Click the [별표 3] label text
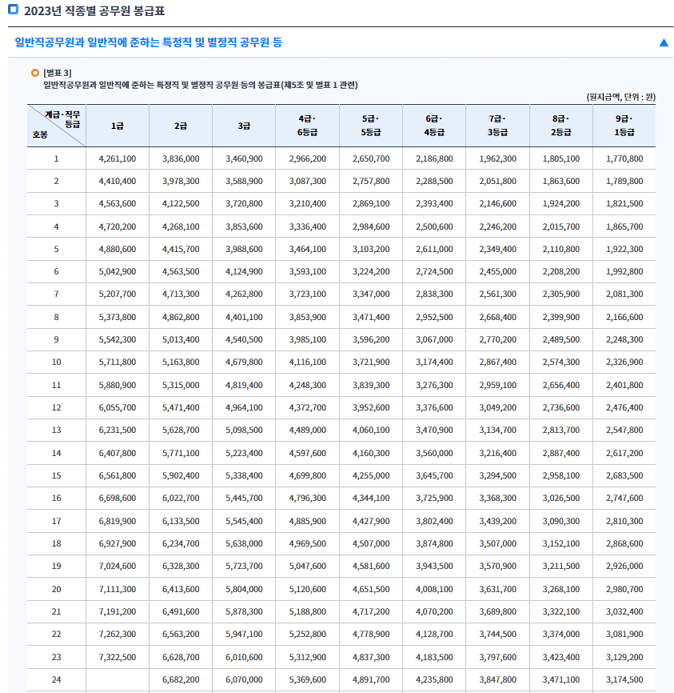Image resolution: width=674 pixels, height=693 pixels. click(57, 73)
